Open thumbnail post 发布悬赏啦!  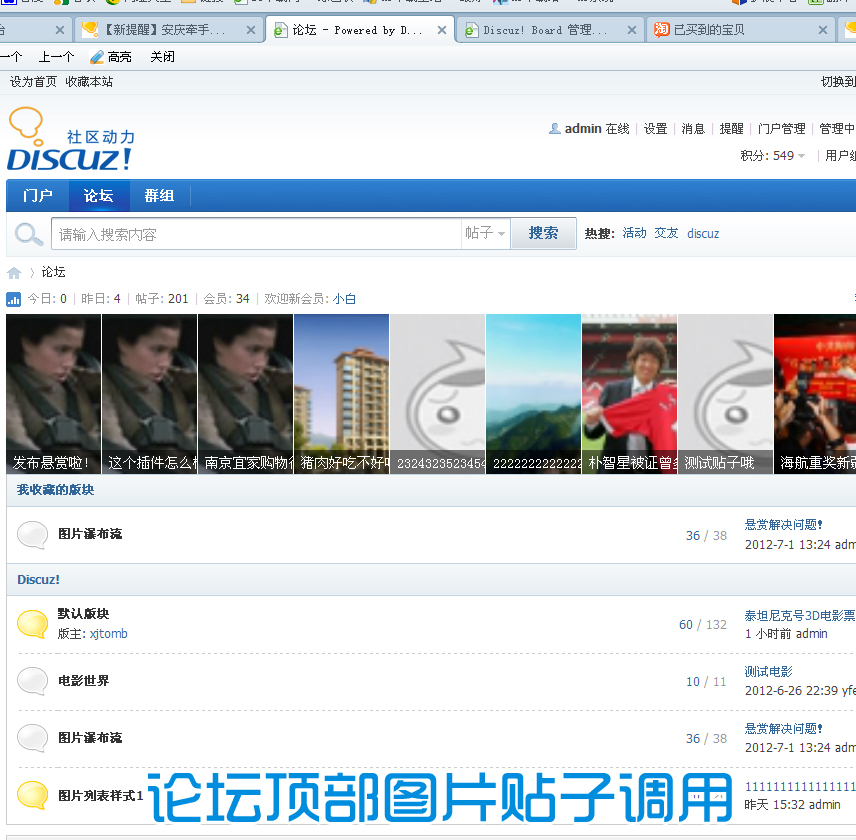[x=54, y=394]
